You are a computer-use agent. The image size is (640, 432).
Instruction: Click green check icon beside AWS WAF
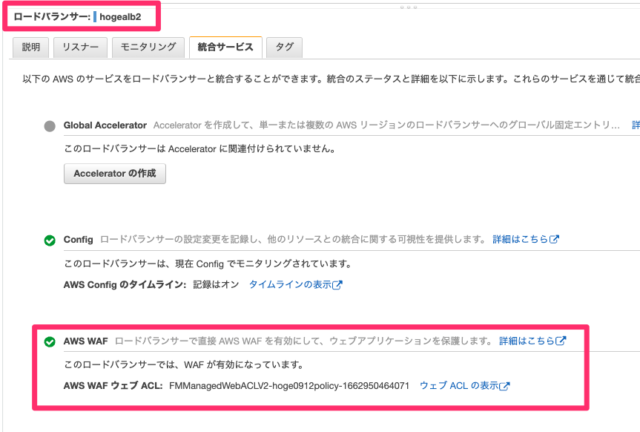(x=50, y=341)
